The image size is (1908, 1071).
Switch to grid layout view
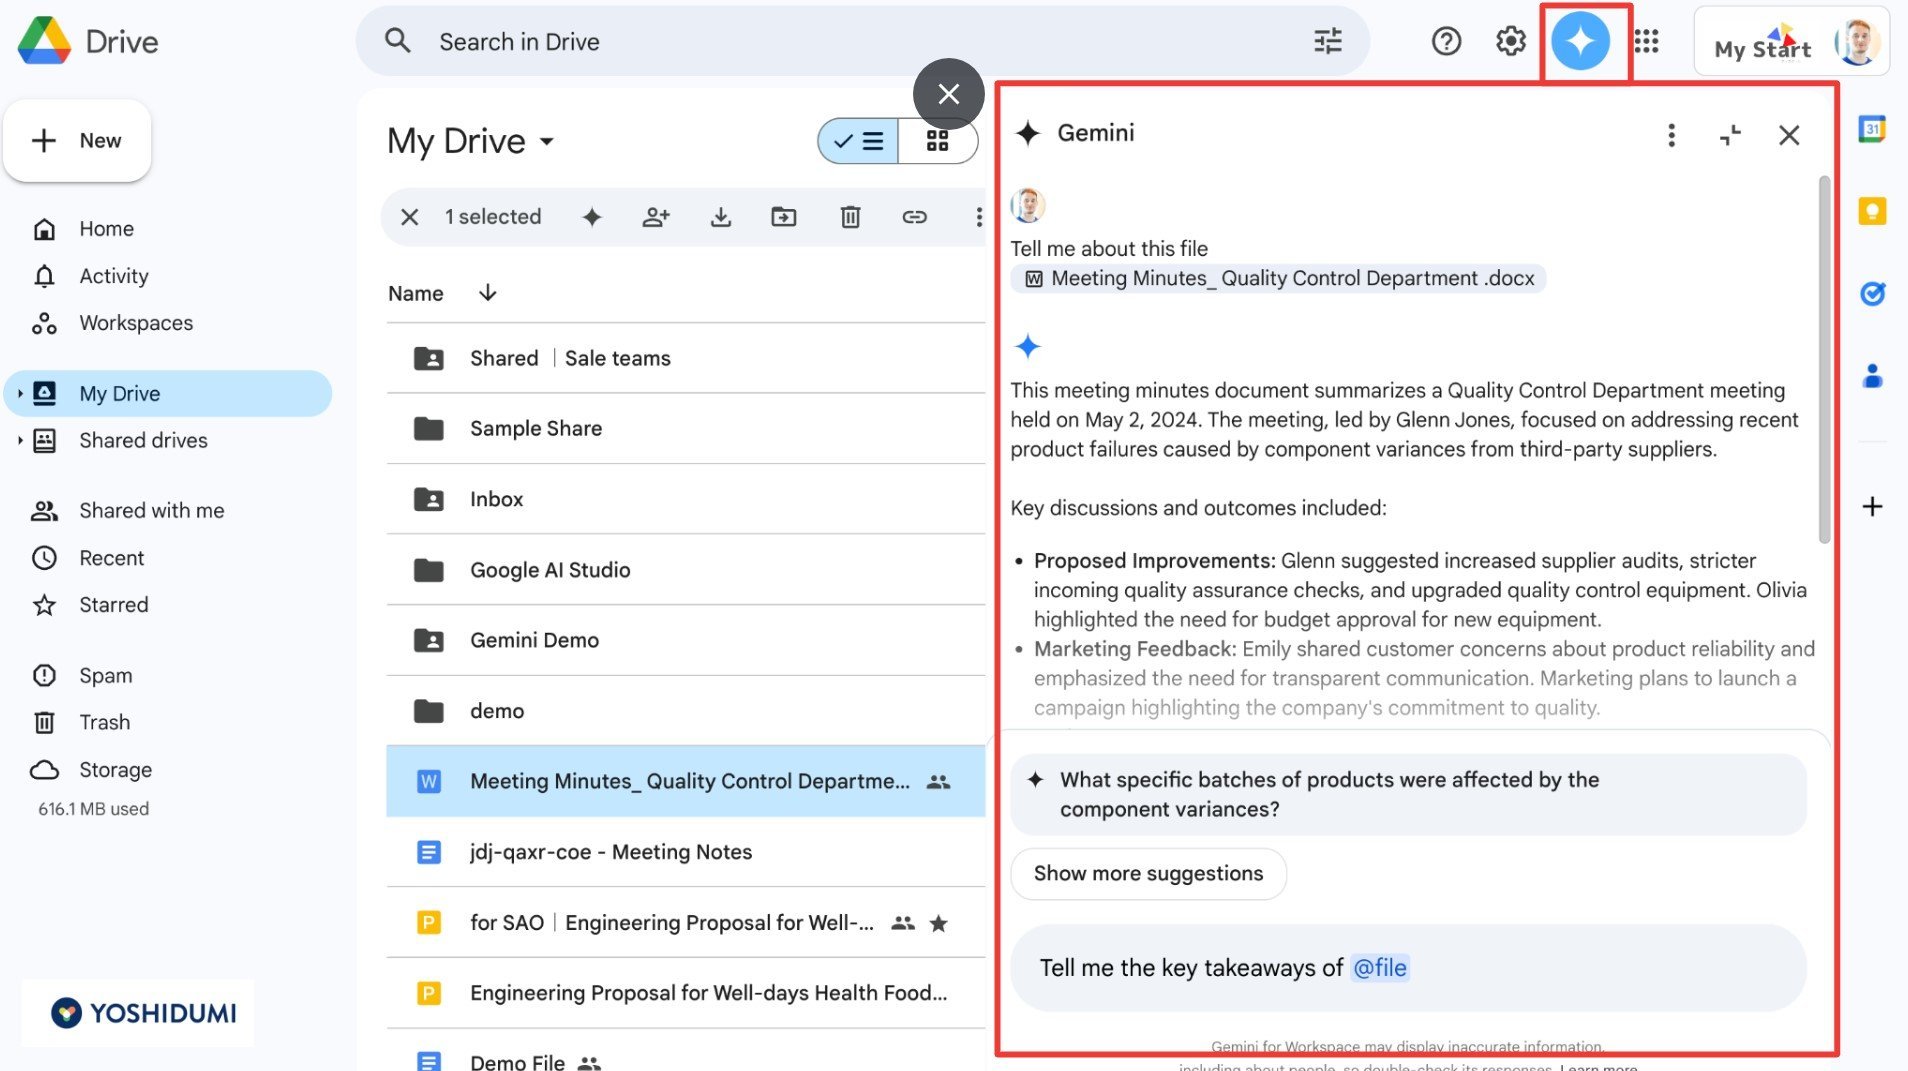pyautogui.click(x=937, y=141)
